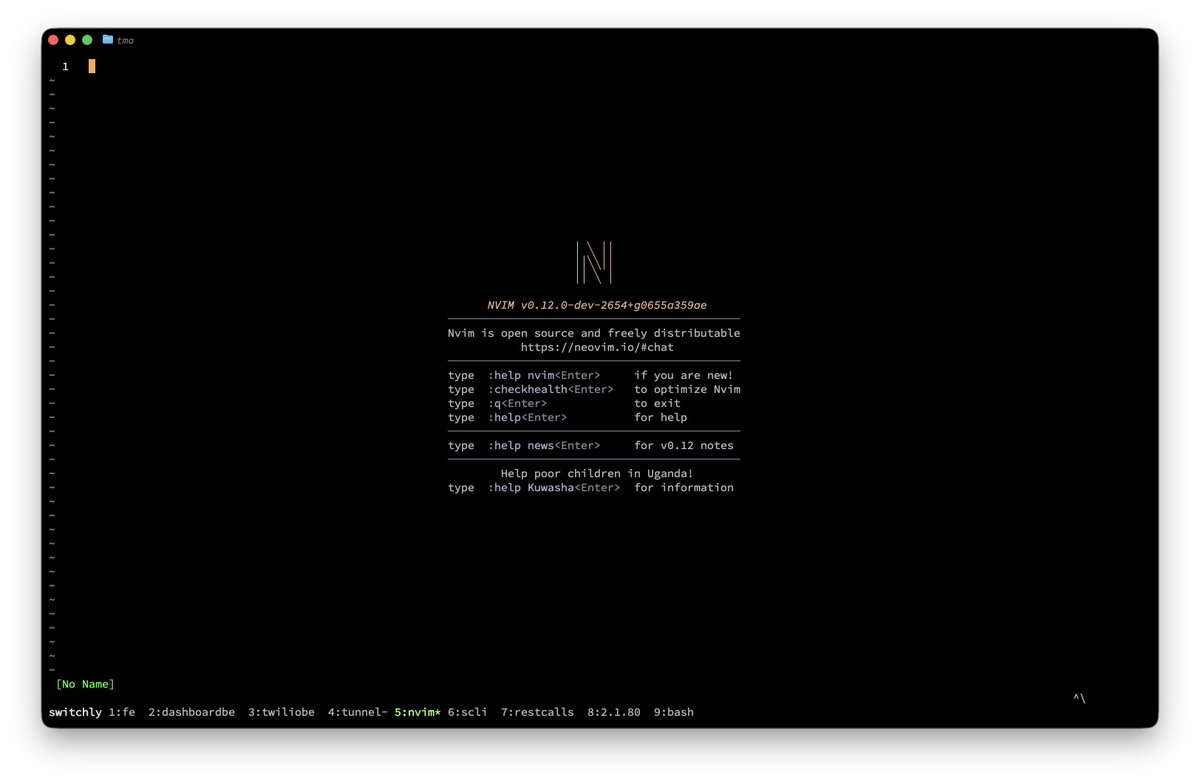The width and height of the screenshot is (1200, 783).
Task: Click the :help Kuwasha<Enter> command text
Action: tap(554, 487)
